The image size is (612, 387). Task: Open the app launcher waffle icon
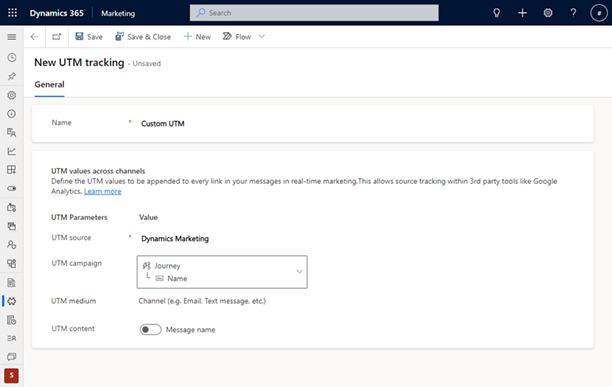point(12,13)
